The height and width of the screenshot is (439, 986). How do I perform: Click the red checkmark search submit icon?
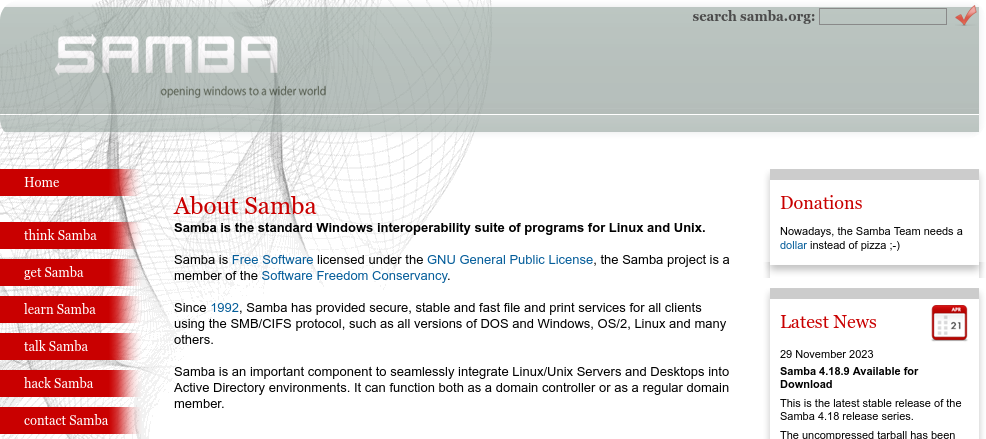[x=965, y=16]
